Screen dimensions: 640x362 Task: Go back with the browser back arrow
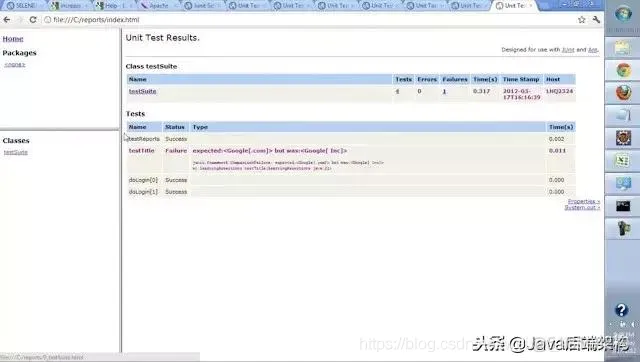(x=7, y=20)
